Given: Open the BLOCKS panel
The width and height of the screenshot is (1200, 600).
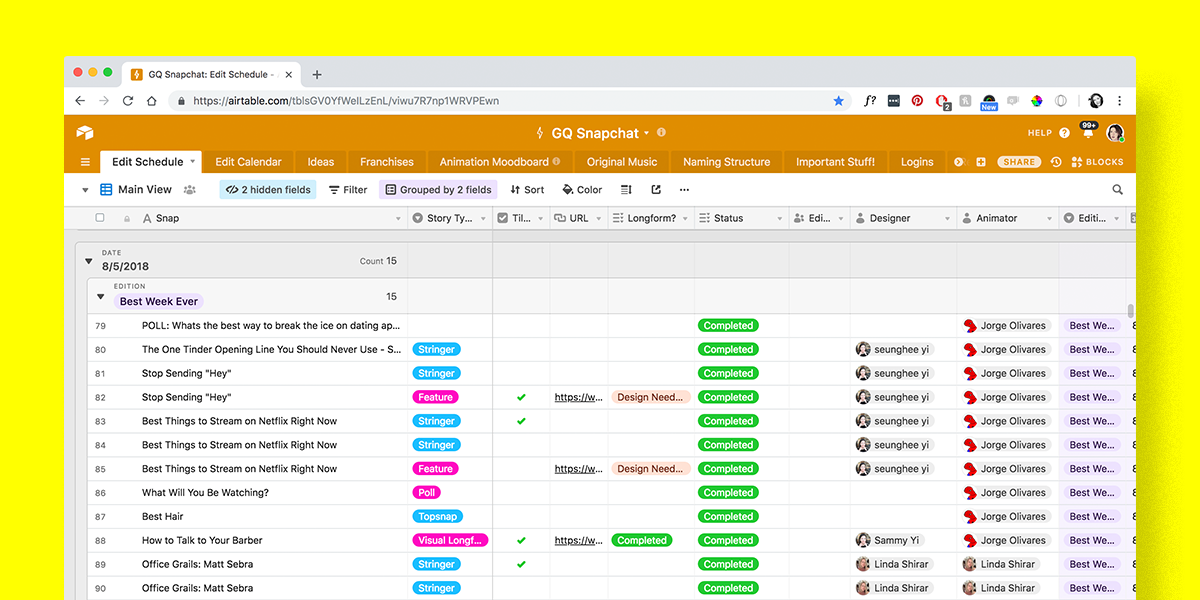Looking at the screenshot, I should (x=1097, y=162).
